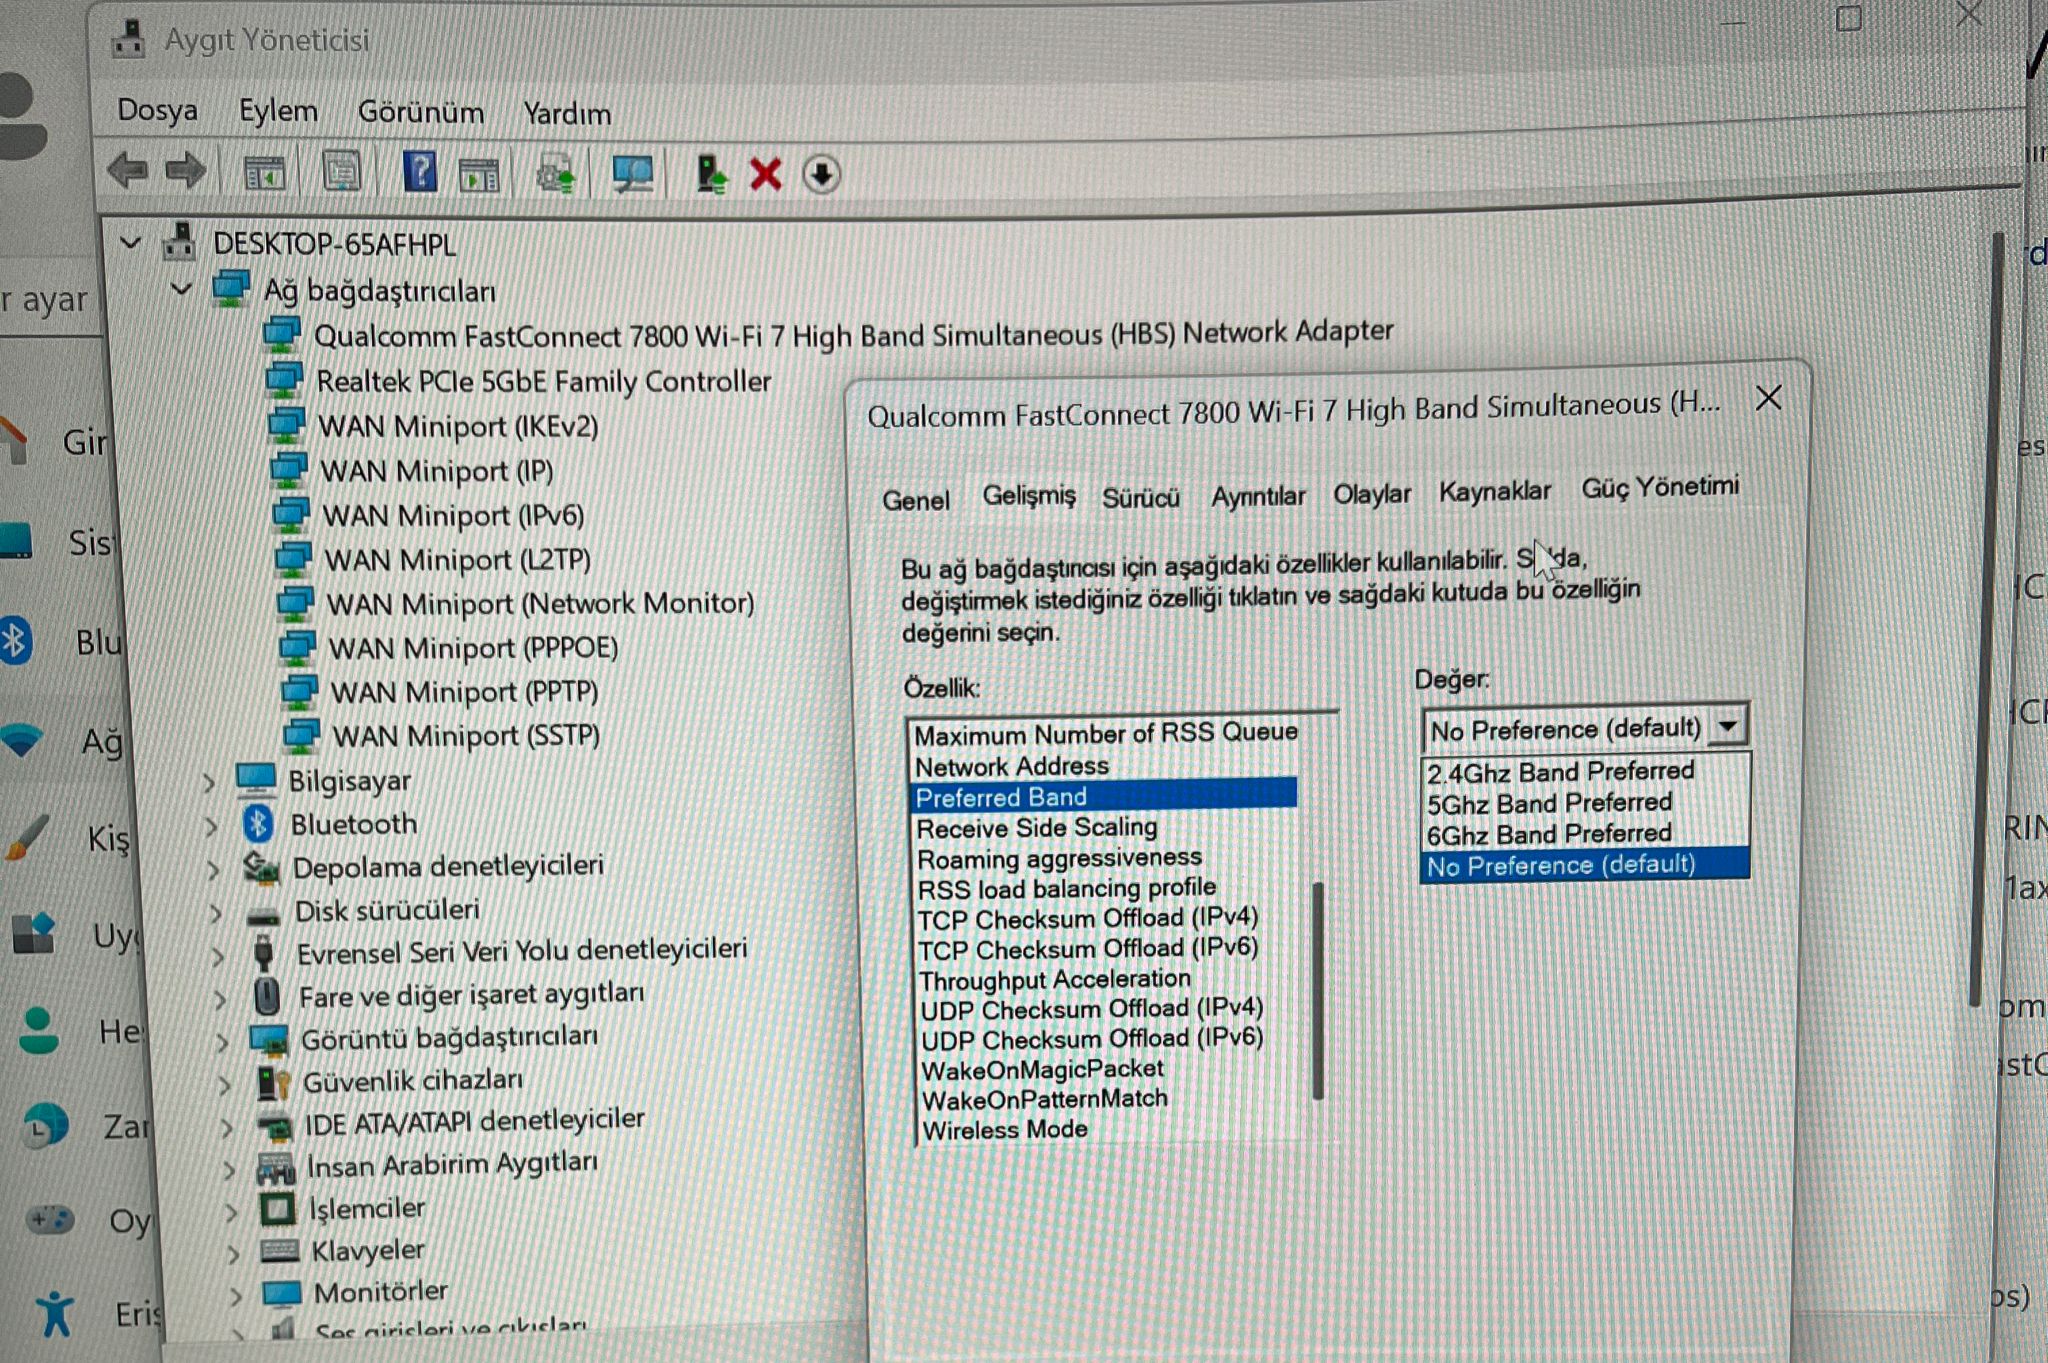The width and height of the screenshot is (2048, 1363).
Task: Click the Help question mark toolbar icon
Action: [419, 172]
